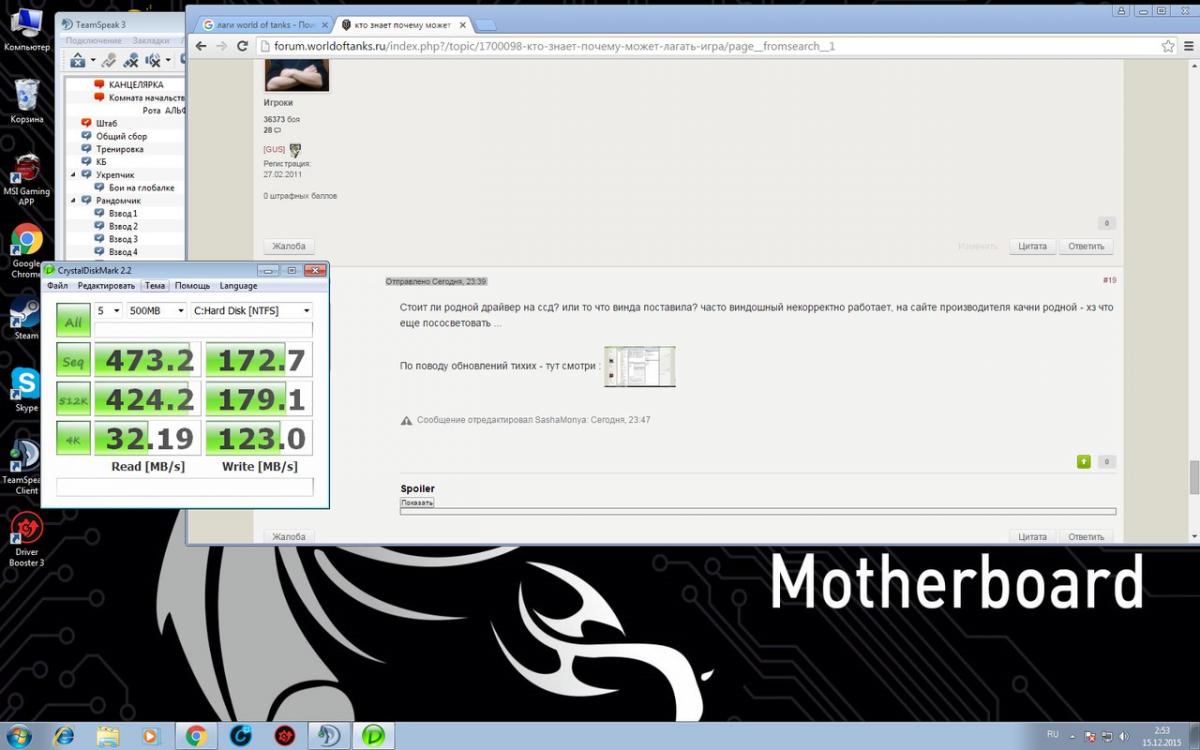Open Файл menu in CrystalDiskMark
Viewport: 1200px width, 750px height.
[x=57, y=286]
